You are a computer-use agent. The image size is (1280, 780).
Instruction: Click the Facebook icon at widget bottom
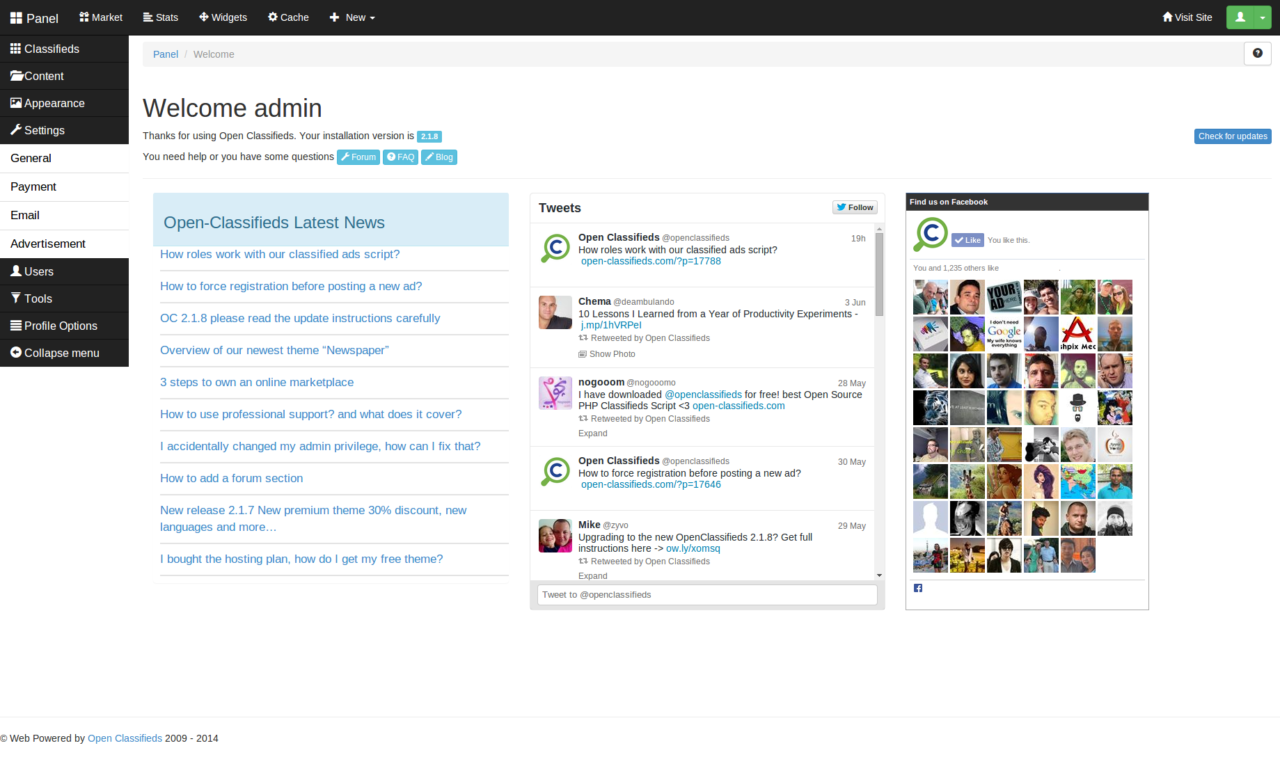(918, 588)
